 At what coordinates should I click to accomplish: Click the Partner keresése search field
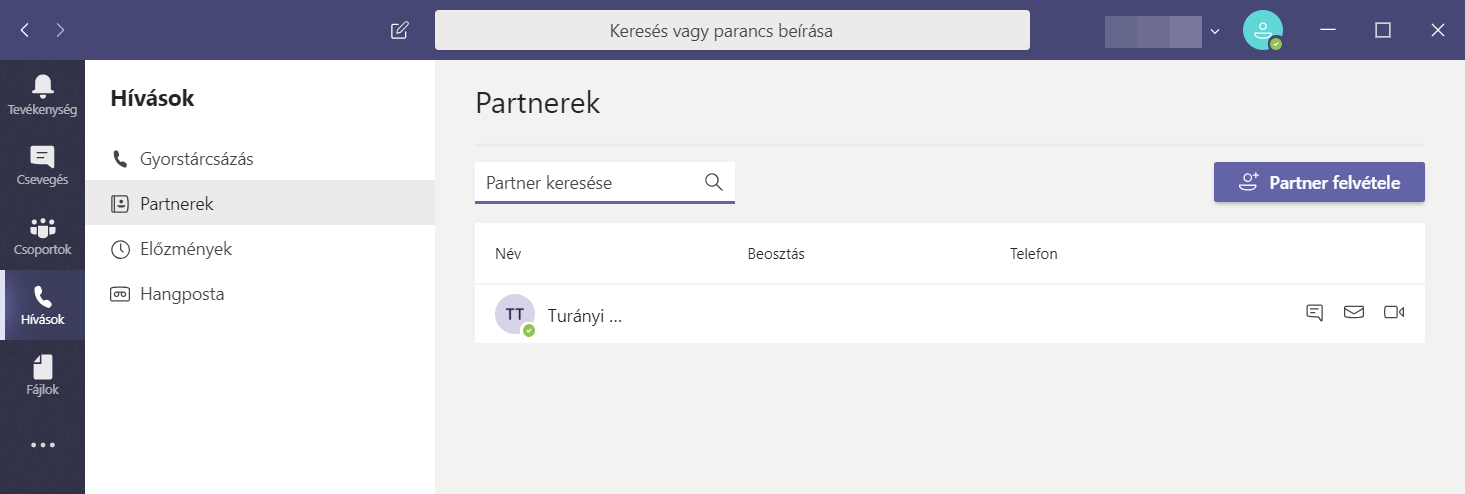coord(590,183)
